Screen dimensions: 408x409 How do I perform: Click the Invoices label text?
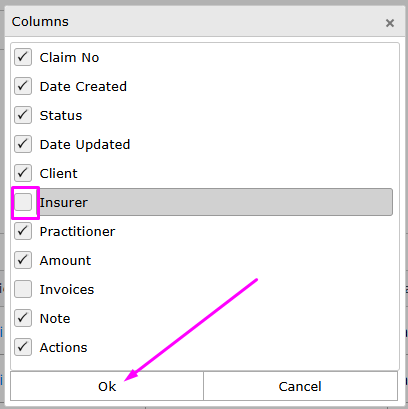pyautogui.click(x=67, y=289)
